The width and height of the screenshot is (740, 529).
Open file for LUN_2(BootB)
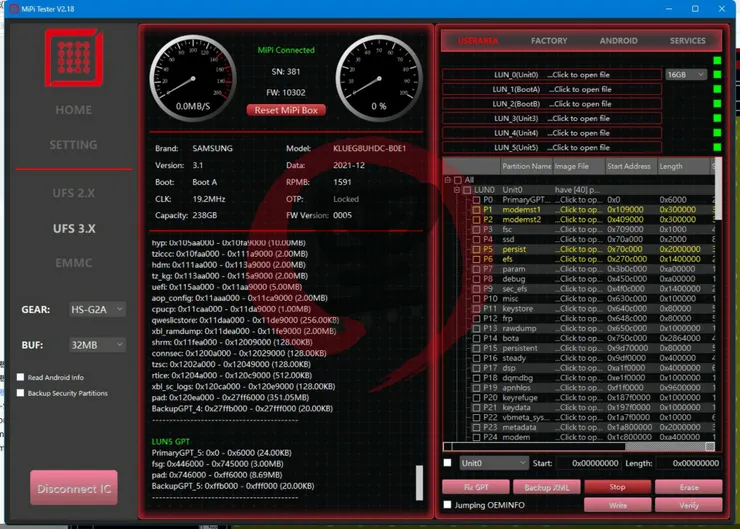coord(552,104)
